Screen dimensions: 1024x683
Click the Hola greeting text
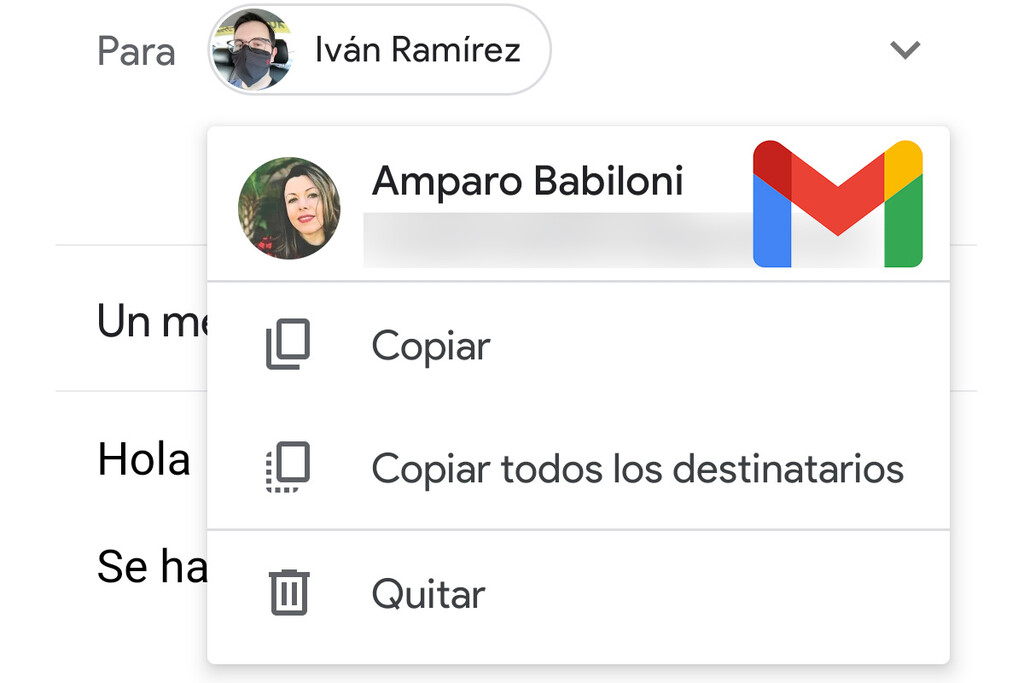coord(143,458)
